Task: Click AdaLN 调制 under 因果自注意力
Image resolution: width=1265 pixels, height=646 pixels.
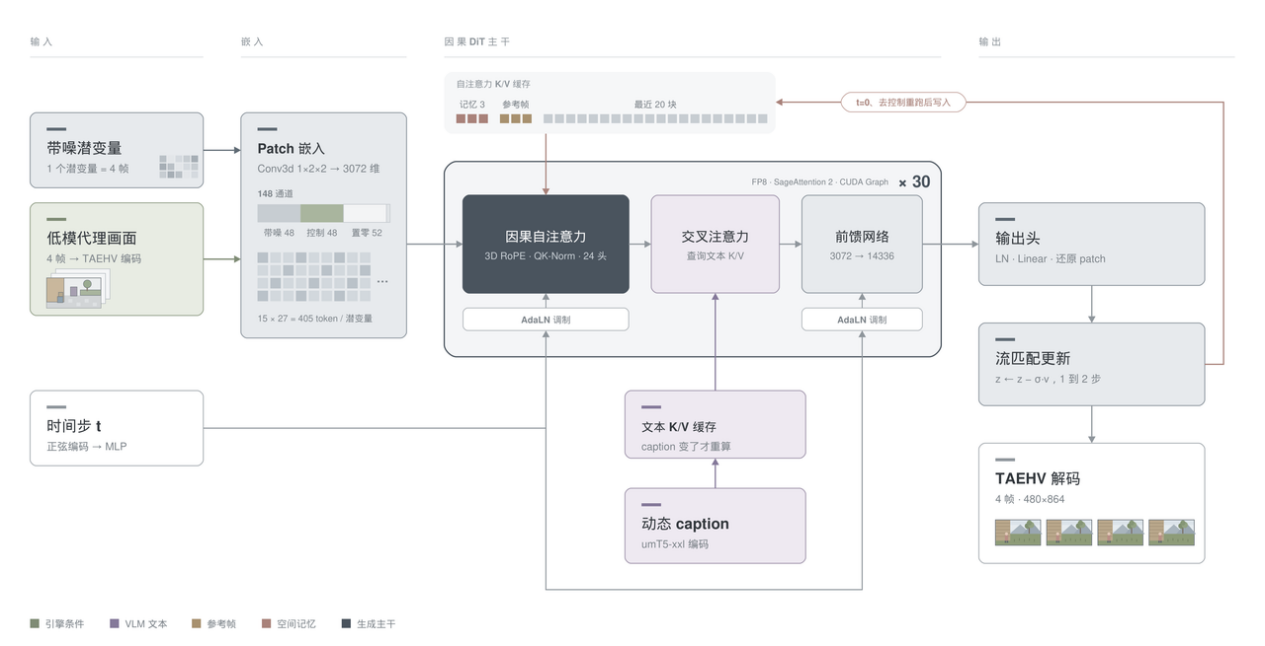Action: coord(545,319)
